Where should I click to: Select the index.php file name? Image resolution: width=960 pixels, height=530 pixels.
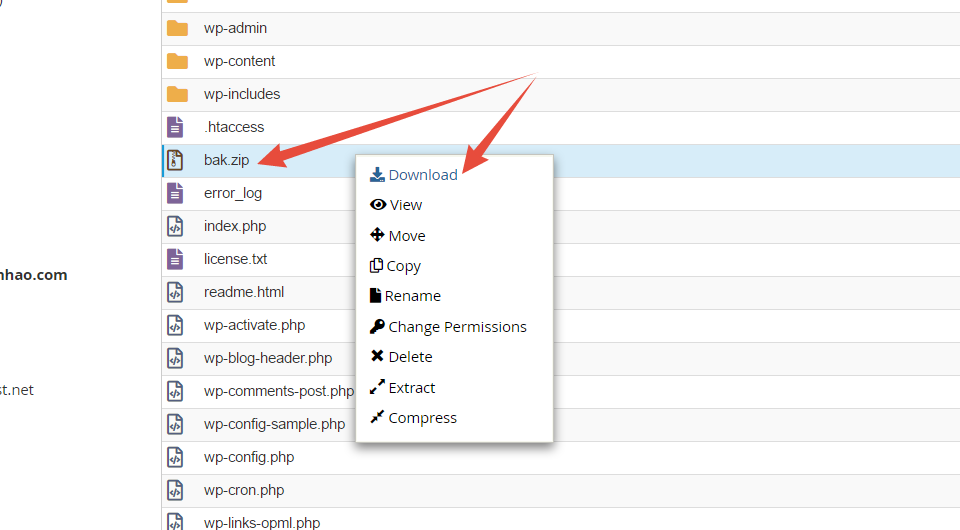click(x=235, y=226)
